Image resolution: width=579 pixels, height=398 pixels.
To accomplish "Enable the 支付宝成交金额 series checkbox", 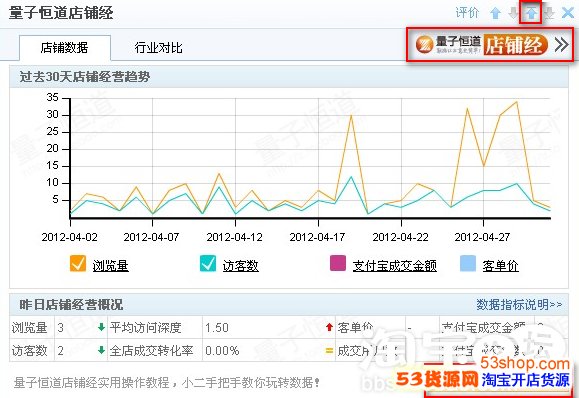I will [338, 263].
